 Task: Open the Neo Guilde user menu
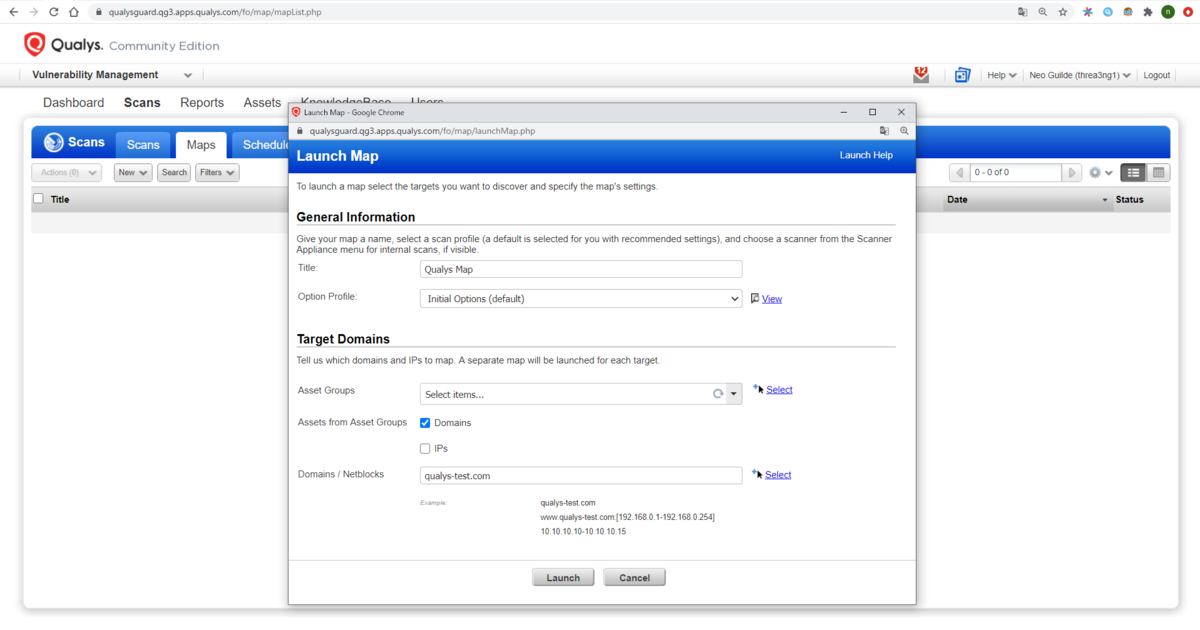tap(1080, 75)
